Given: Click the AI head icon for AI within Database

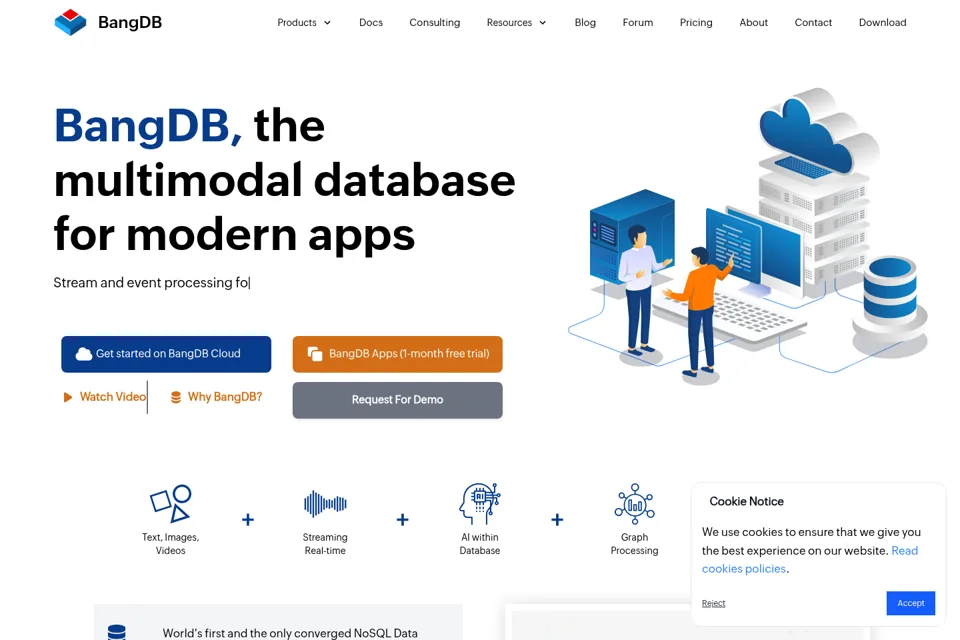Looking at the screenshot, I should click(480, 504).
